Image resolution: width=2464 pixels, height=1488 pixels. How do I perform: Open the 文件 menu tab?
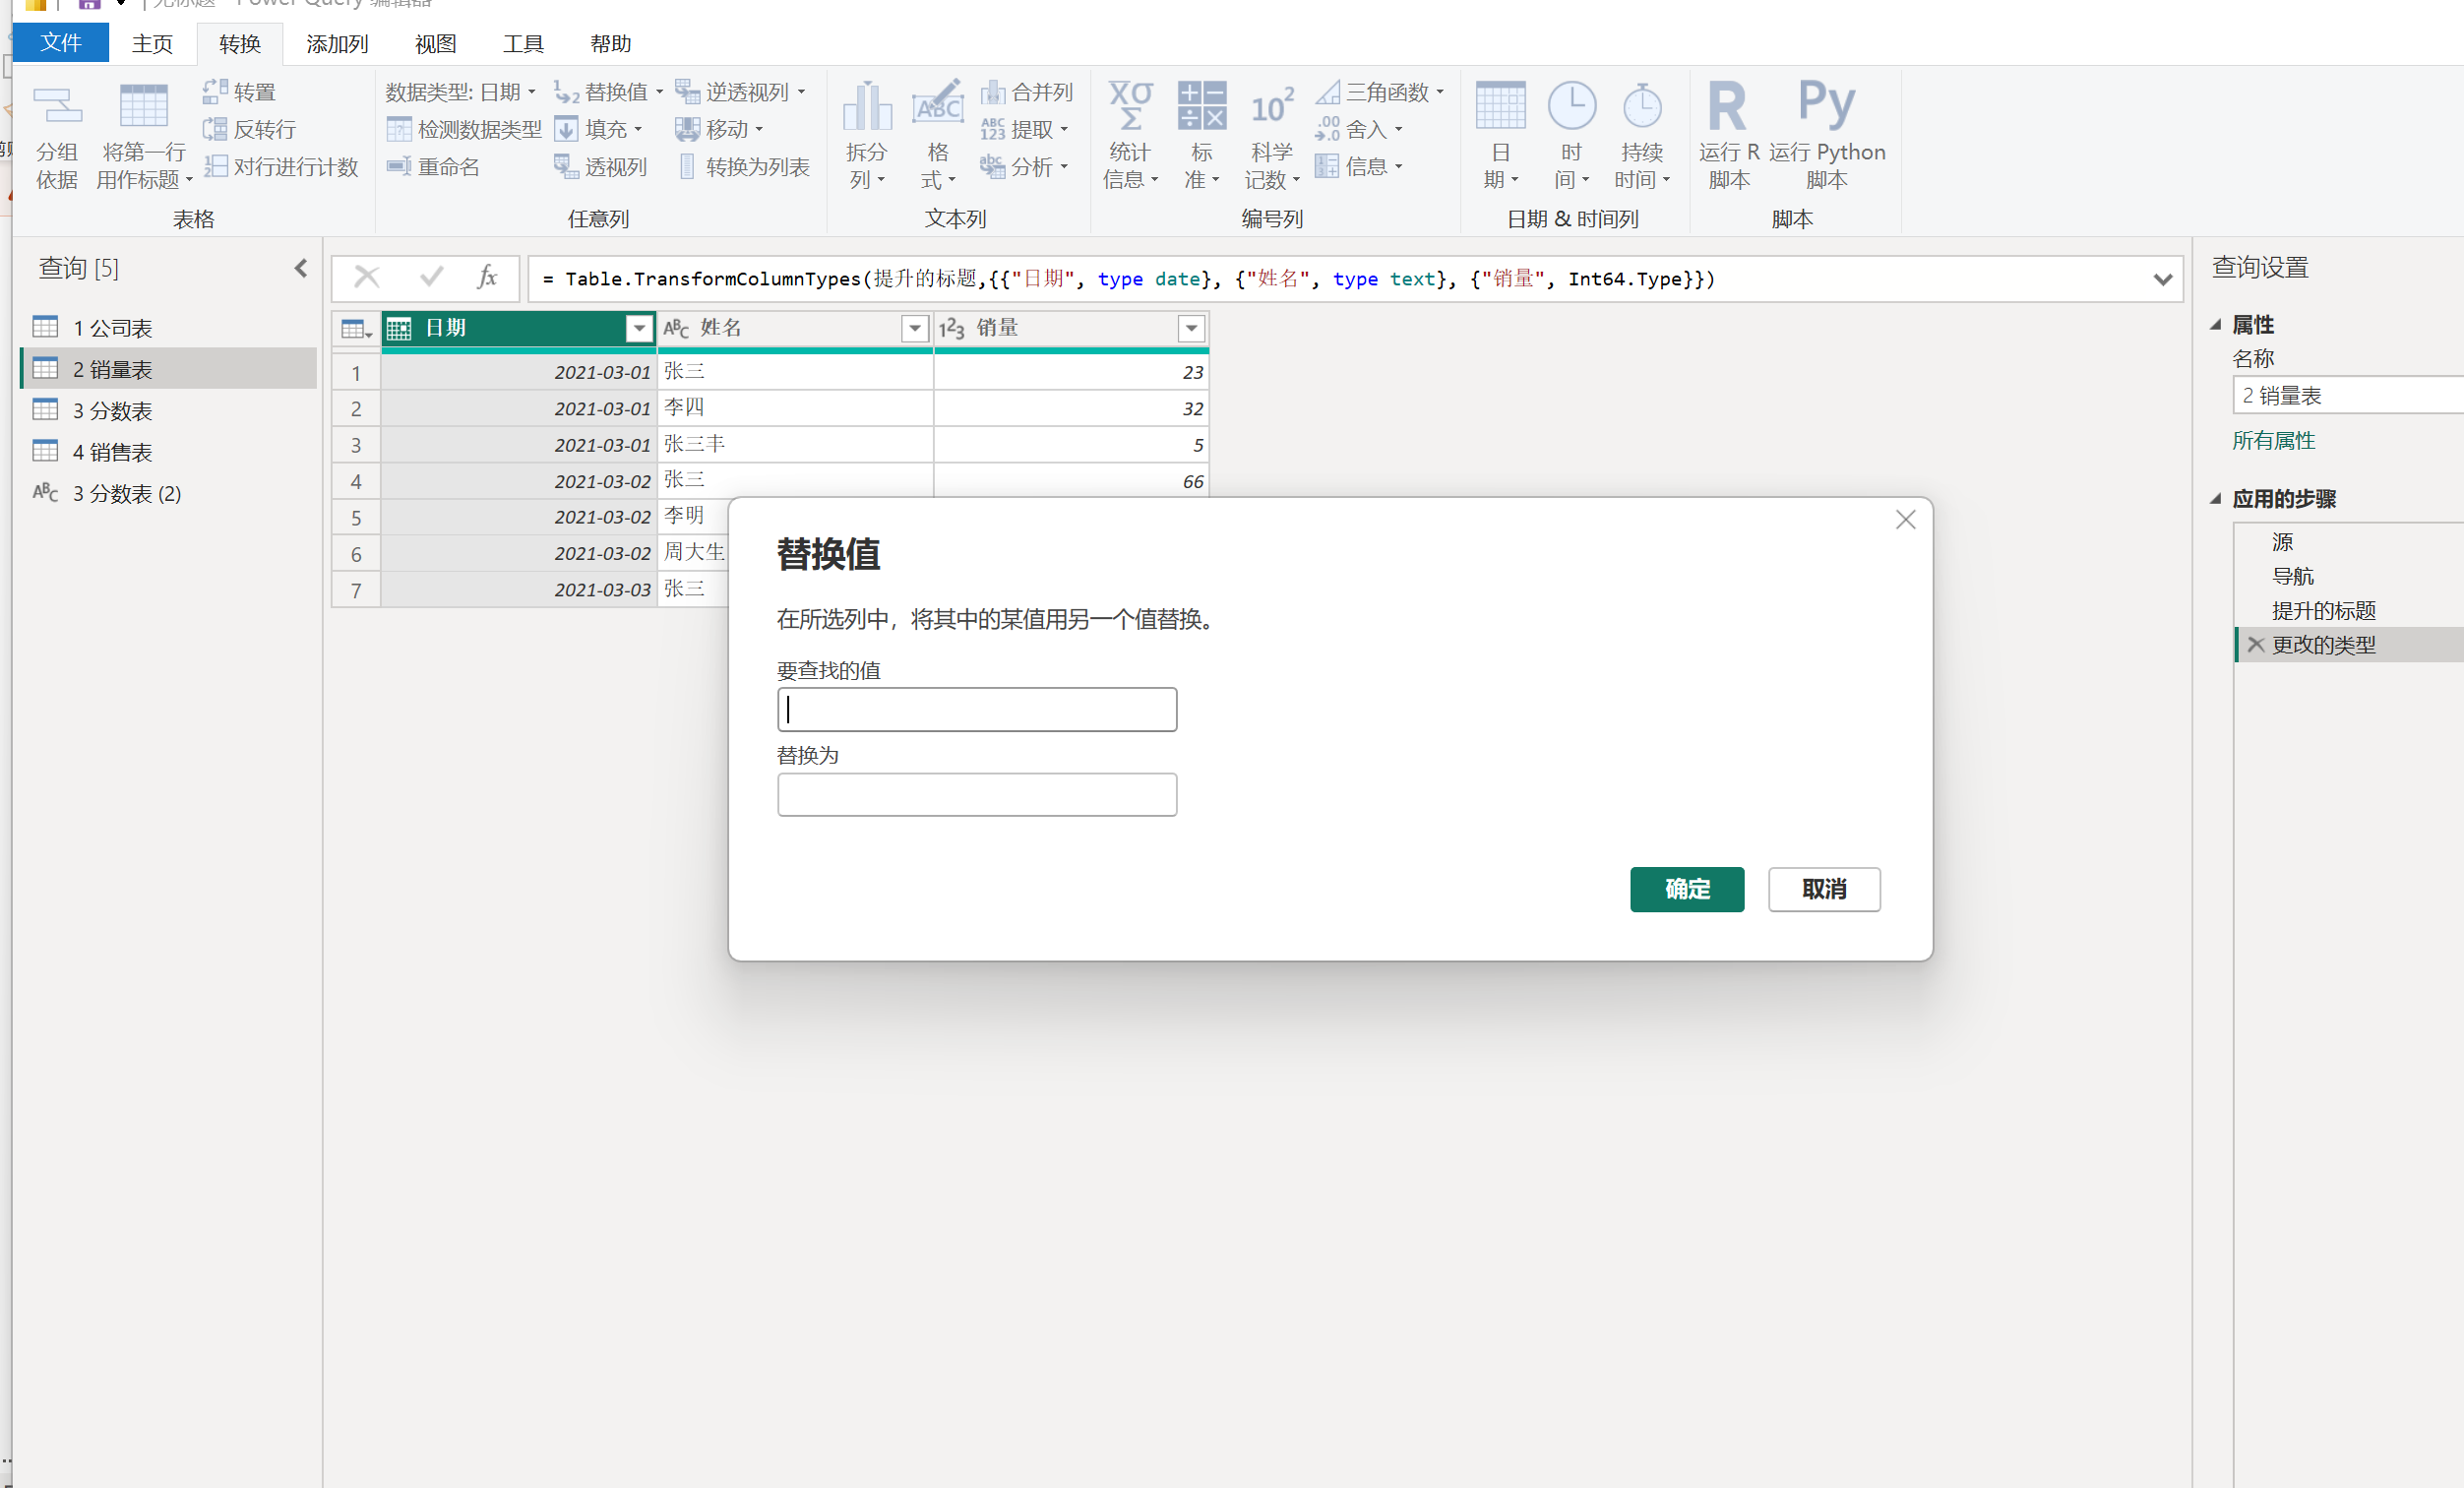click(x=61, y=43)
